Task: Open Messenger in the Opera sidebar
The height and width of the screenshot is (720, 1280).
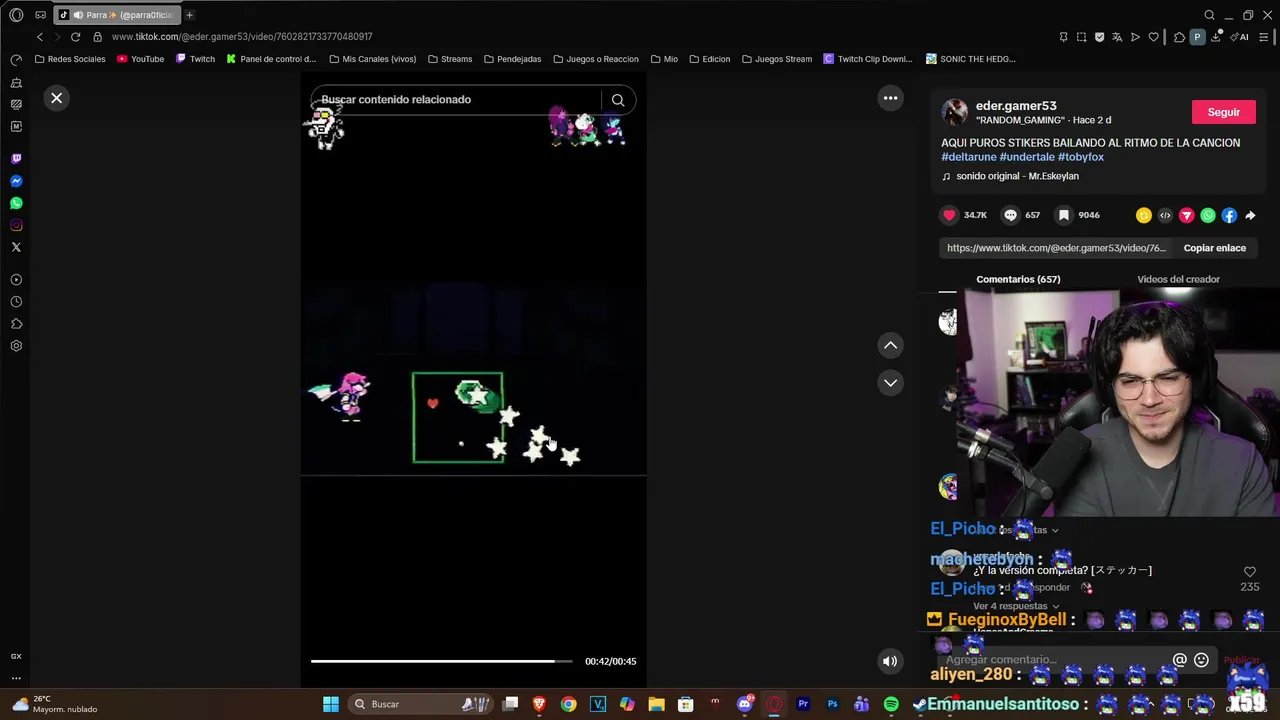Action: pos(16,181)
